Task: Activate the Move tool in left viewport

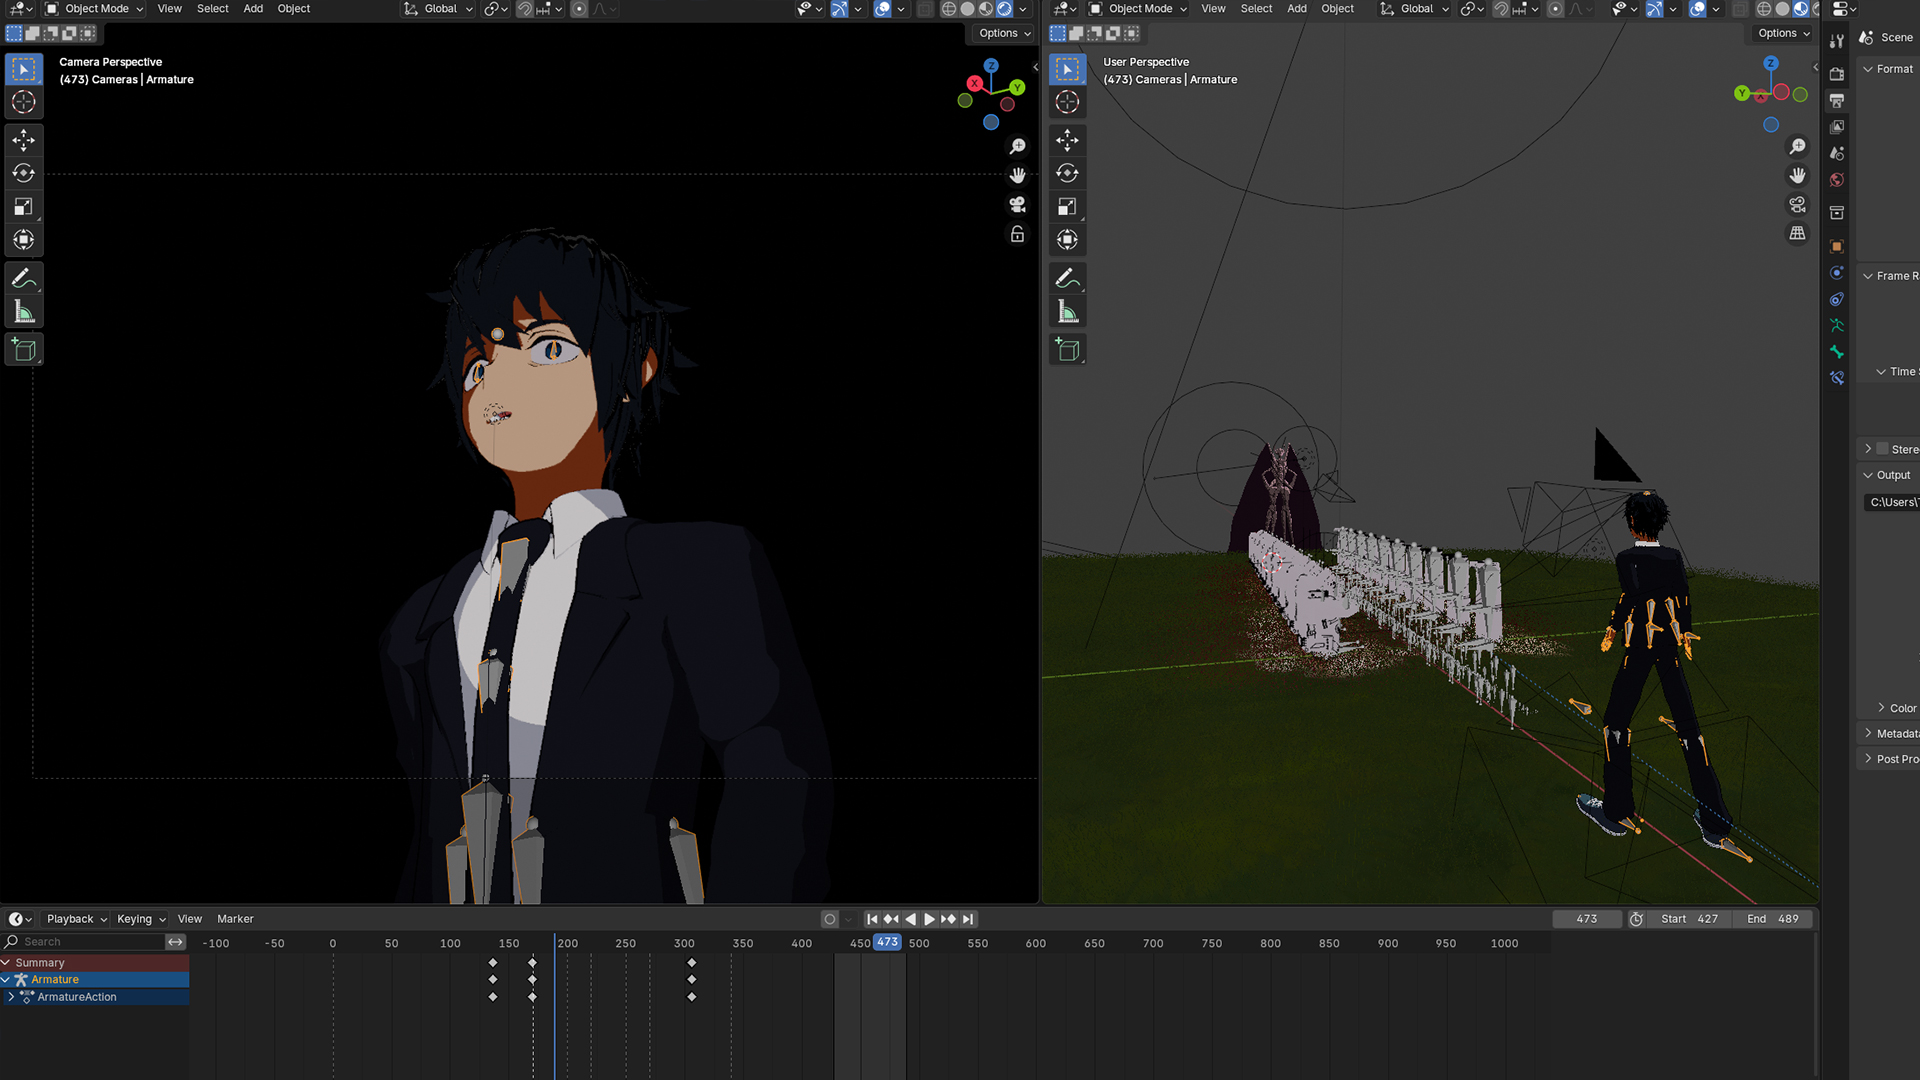Action: click(24, 140)
